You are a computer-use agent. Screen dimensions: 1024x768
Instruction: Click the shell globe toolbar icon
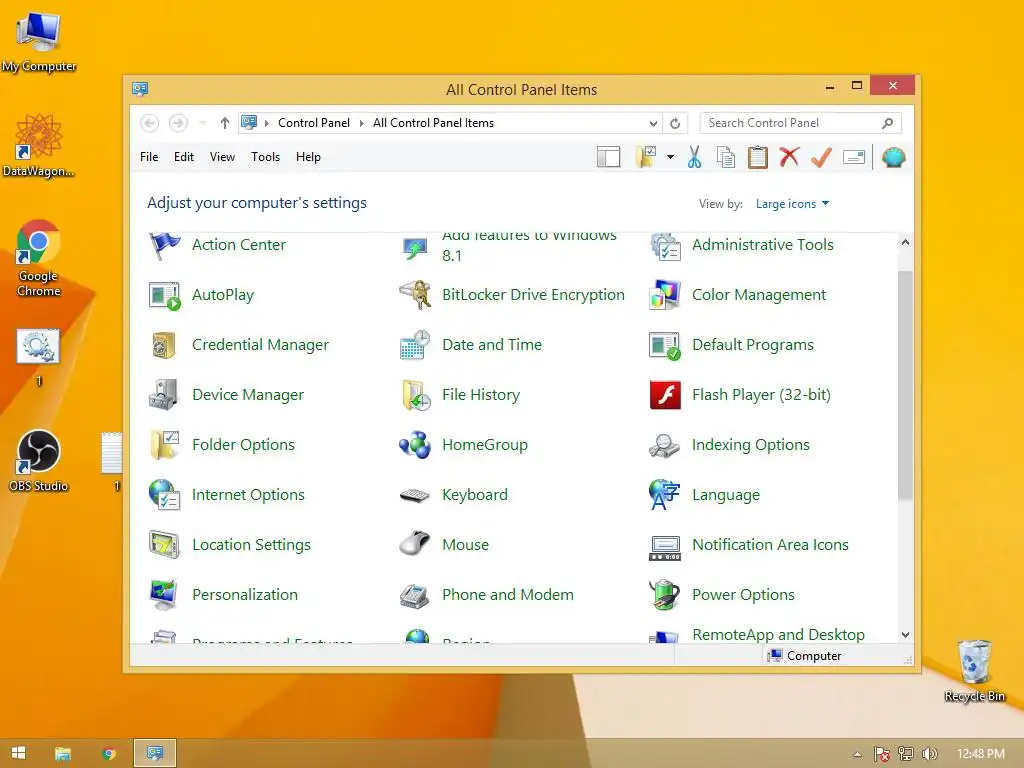pos(893,157)
